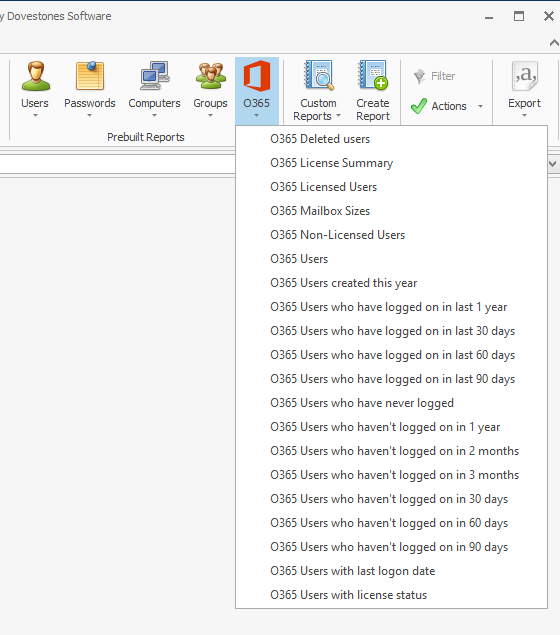This screenshot has width=560, height=635.
Task: Click the Filter funnel icon
Action: point(419,76)
